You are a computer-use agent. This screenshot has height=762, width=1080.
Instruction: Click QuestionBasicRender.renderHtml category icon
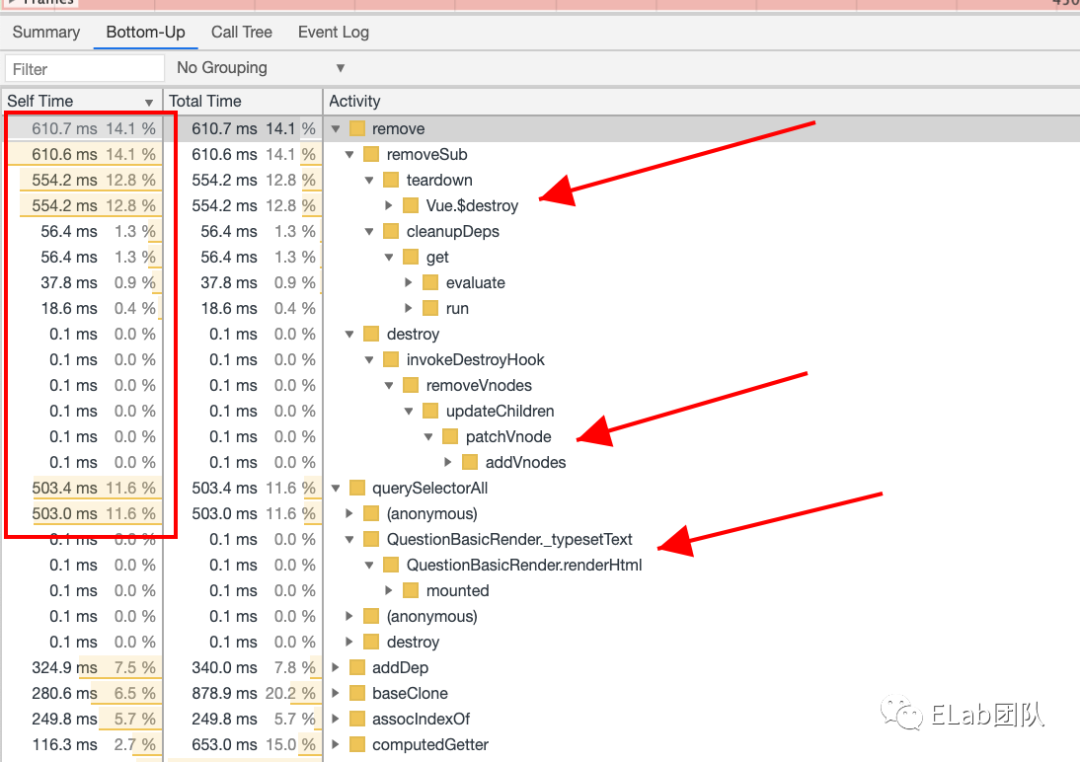391,565
